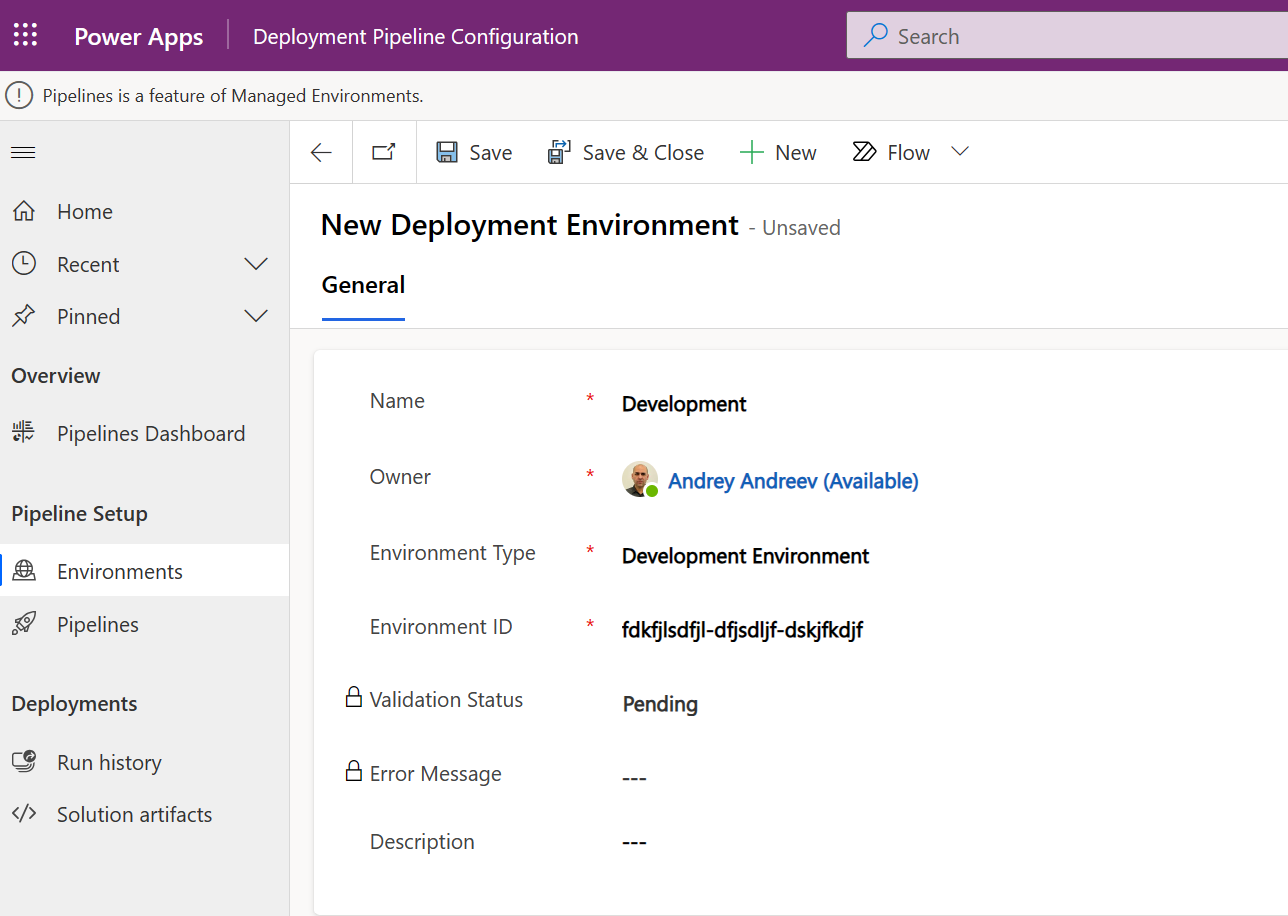Expand the Recent section chevron

point(256,264)
